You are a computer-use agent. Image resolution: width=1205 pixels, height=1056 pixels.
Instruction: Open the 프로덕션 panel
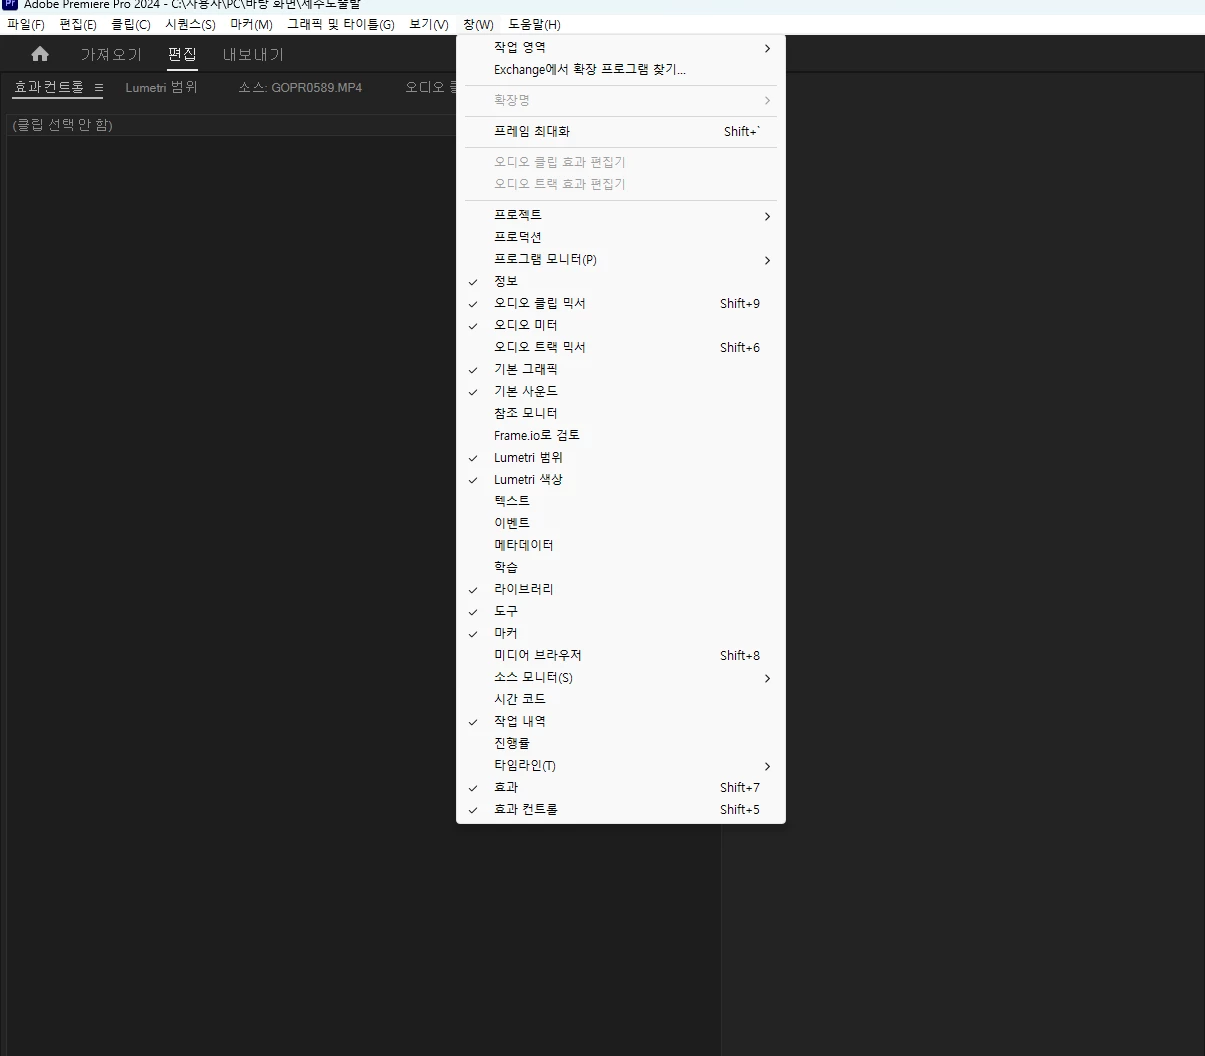(620, 237)
